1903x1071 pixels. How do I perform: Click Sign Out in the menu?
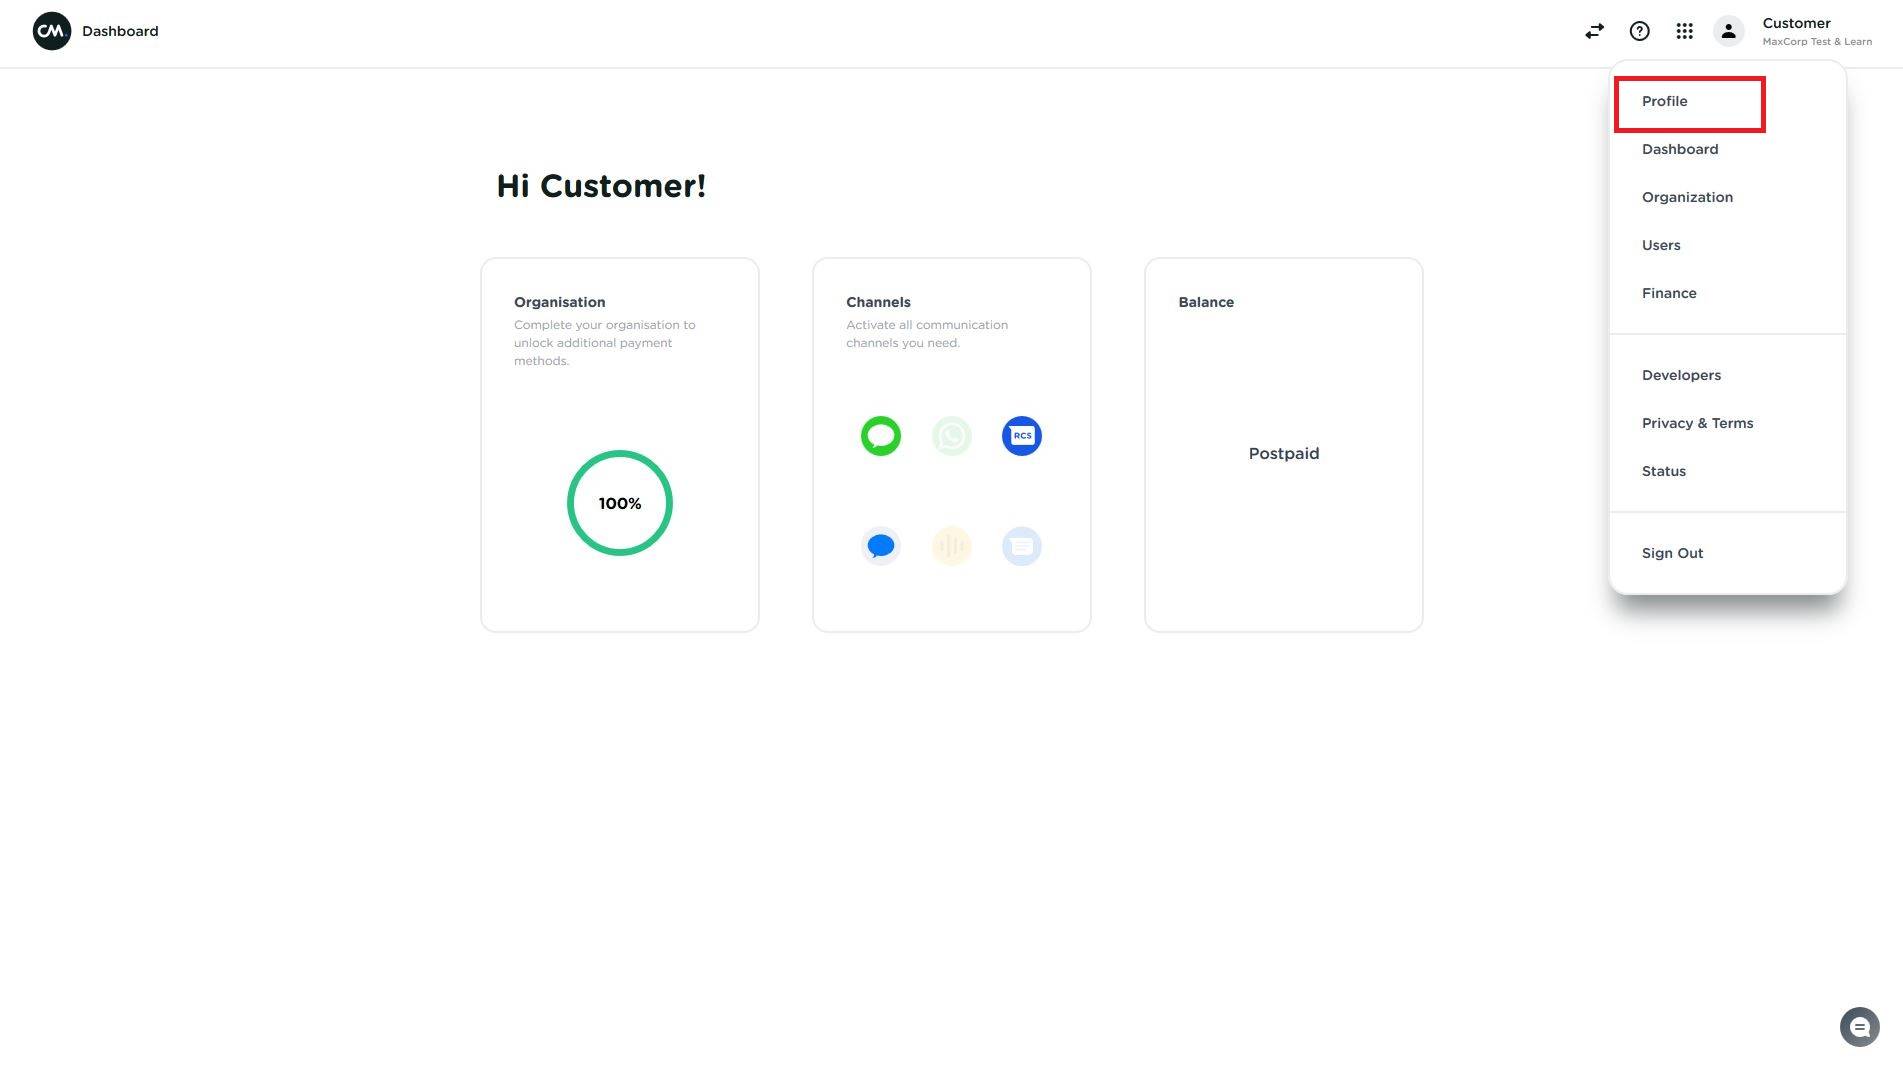(x=1672, y=553)
